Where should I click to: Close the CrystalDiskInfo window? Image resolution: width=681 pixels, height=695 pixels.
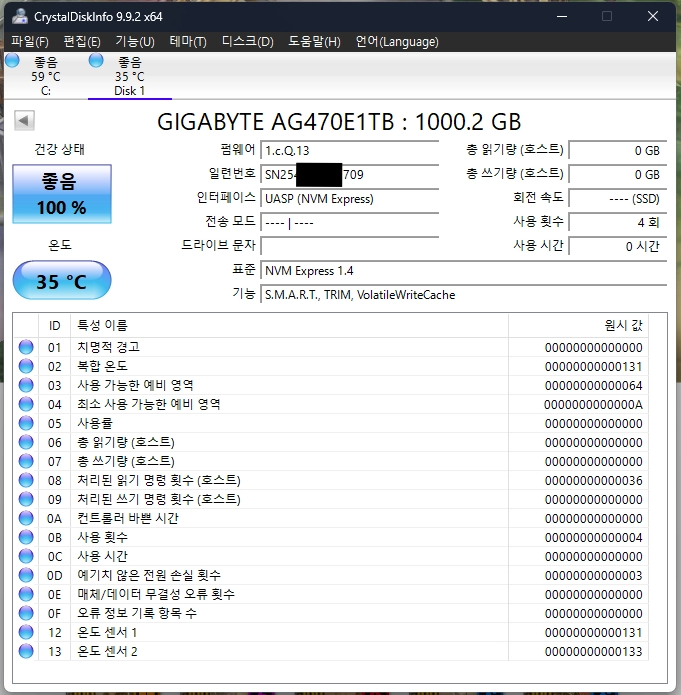pos(653,16)
